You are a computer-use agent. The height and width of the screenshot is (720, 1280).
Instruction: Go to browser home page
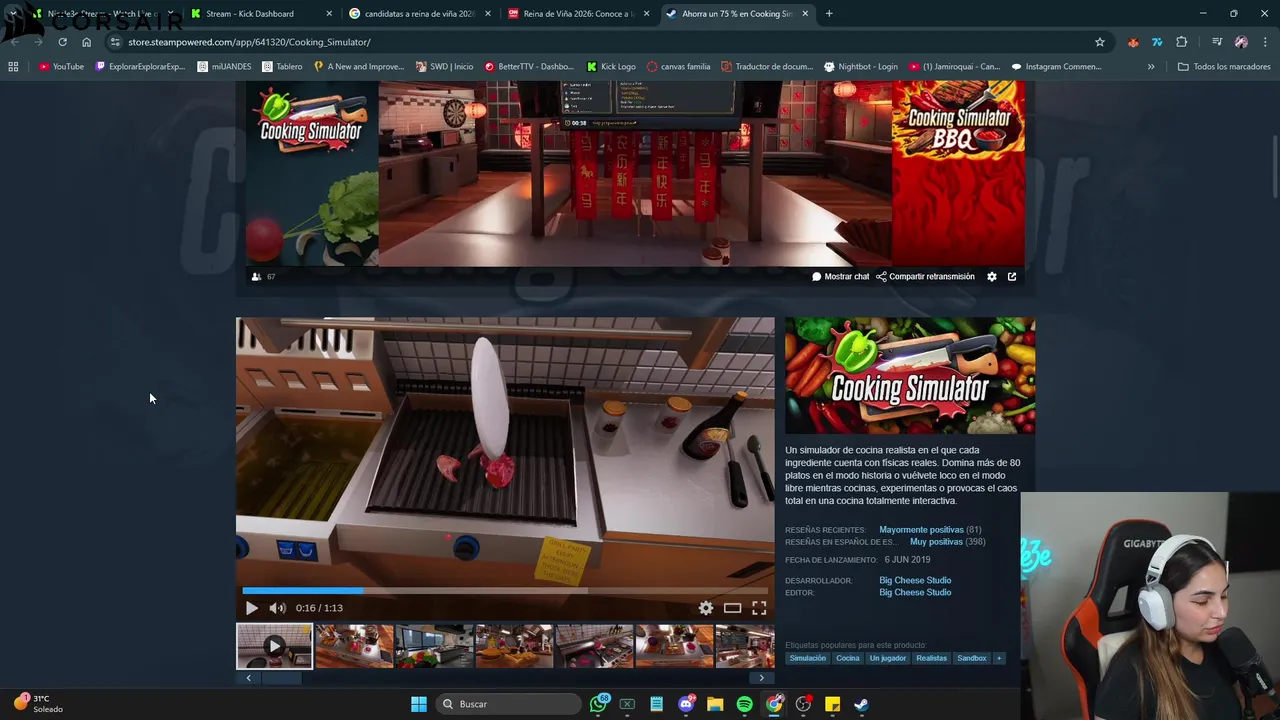[86, 42]
